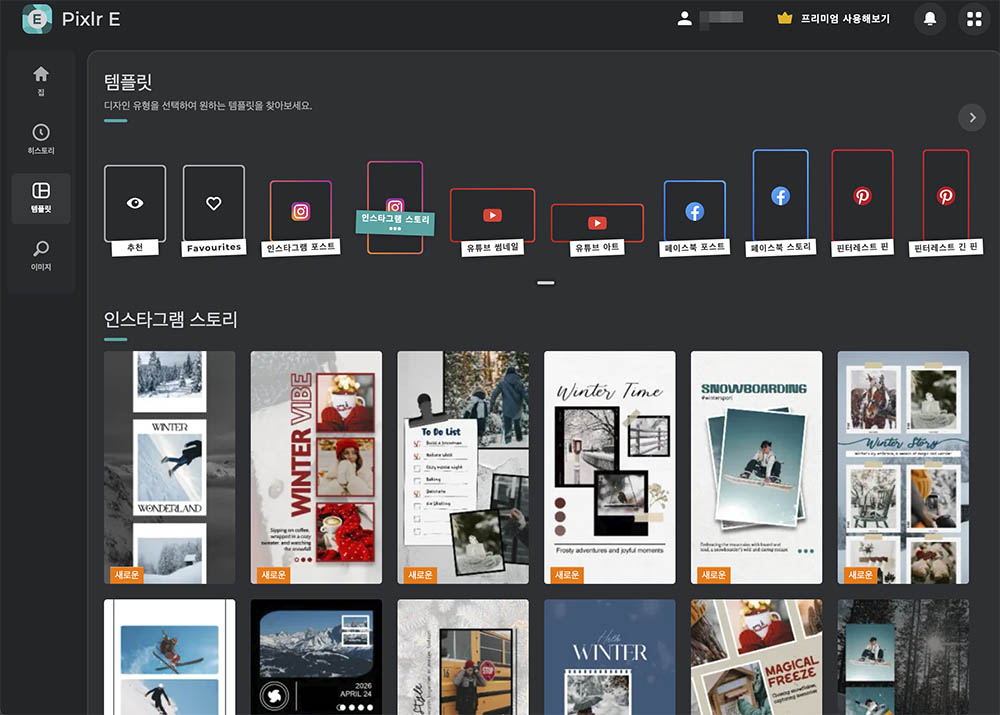Open the Winter Story photo grid template
The width and height of the screenshot is (1000, 715).
click(903, 467)
